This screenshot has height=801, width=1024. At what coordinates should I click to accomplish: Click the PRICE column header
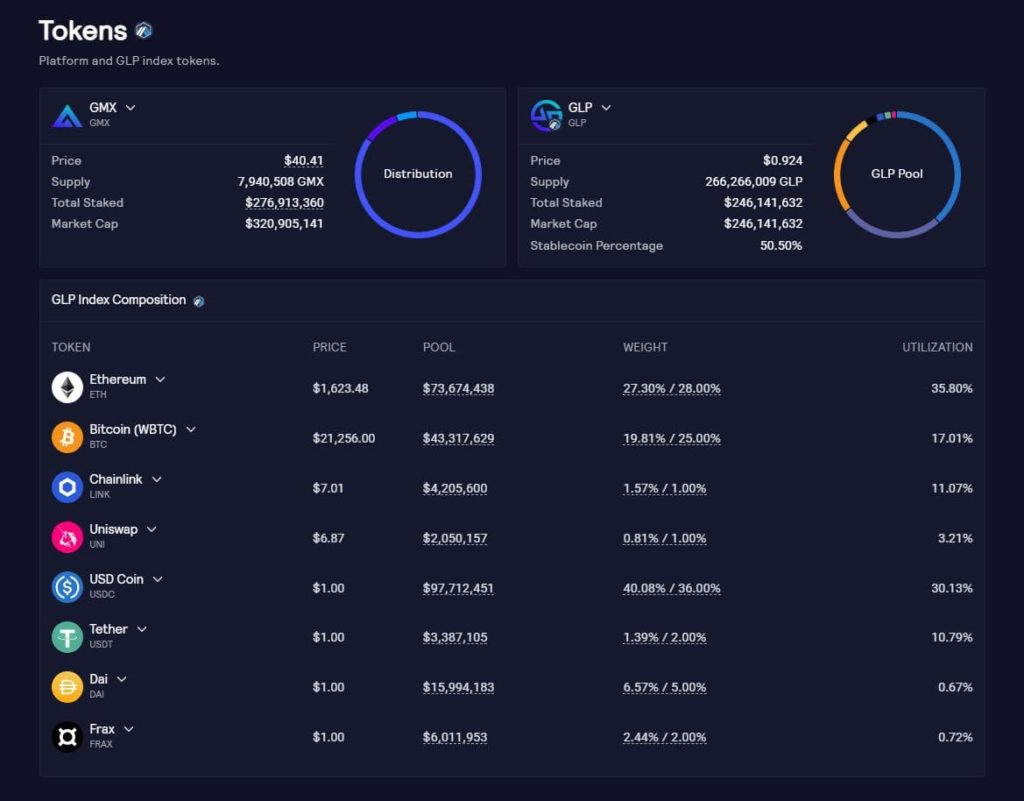click(x=329, y=347)
